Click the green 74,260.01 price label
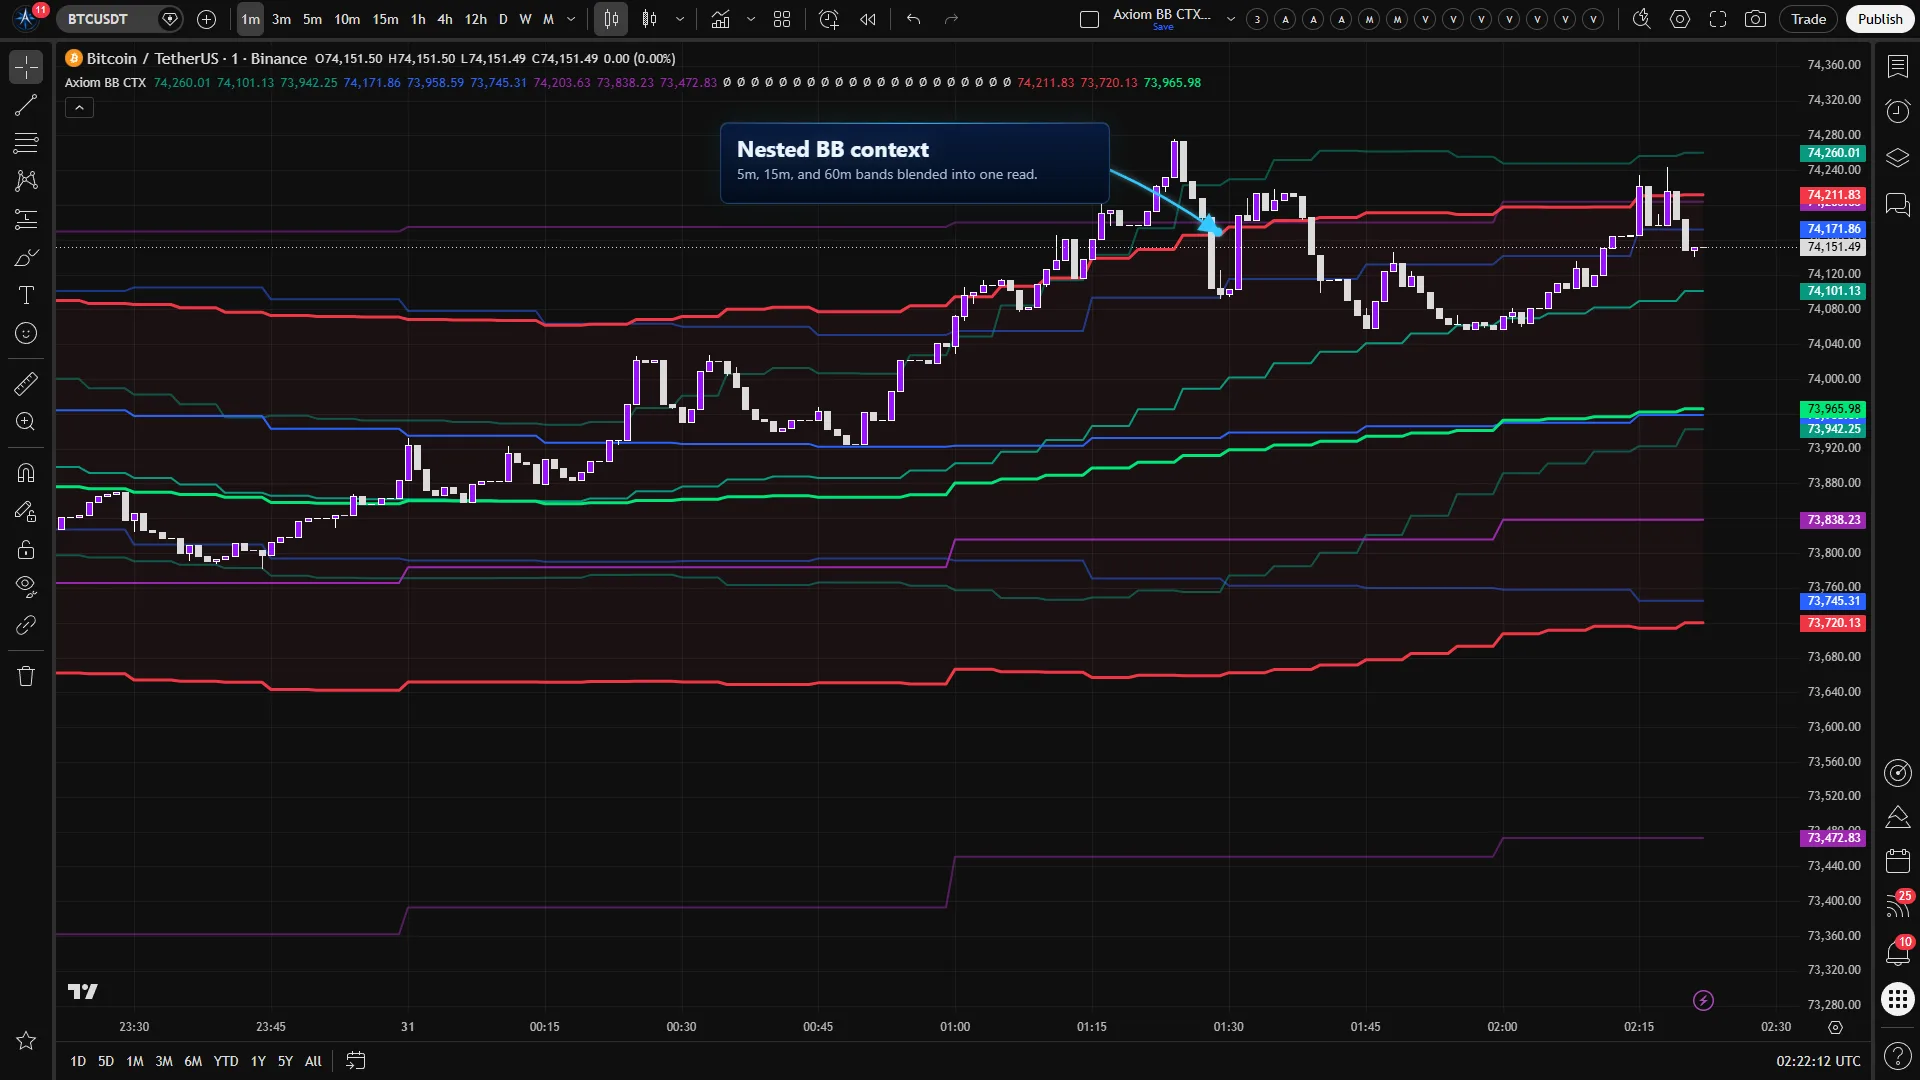 pyautogui.click(x=1833, y=153)
